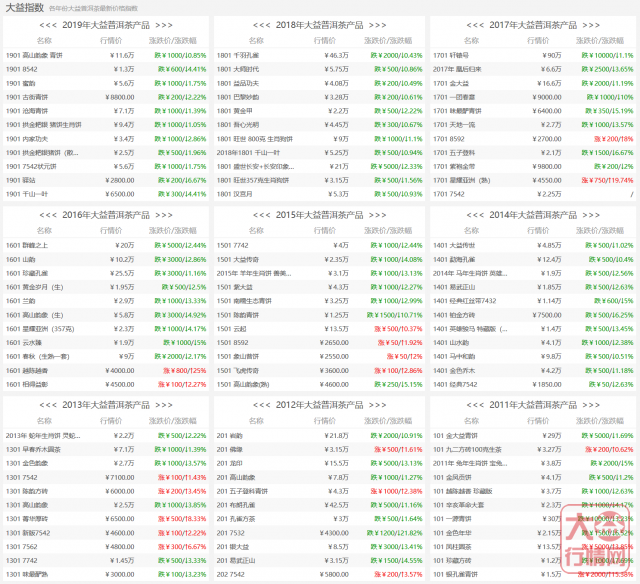Click the <<< arrow beside 2019年大益普洱茶产品
The height and width of the screenshot is (584, 640).
[x=48, y=25]
